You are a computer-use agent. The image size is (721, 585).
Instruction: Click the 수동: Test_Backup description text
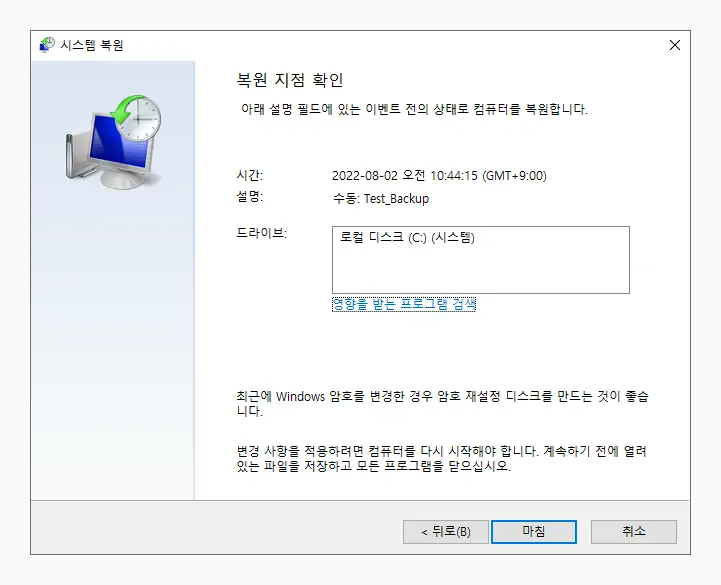pos(381,199)
